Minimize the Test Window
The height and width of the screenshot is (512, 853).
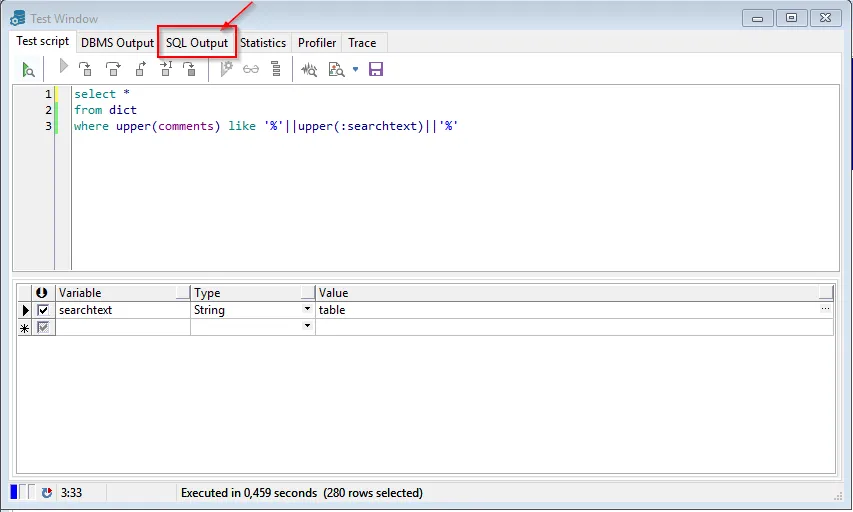pos(757,18)
